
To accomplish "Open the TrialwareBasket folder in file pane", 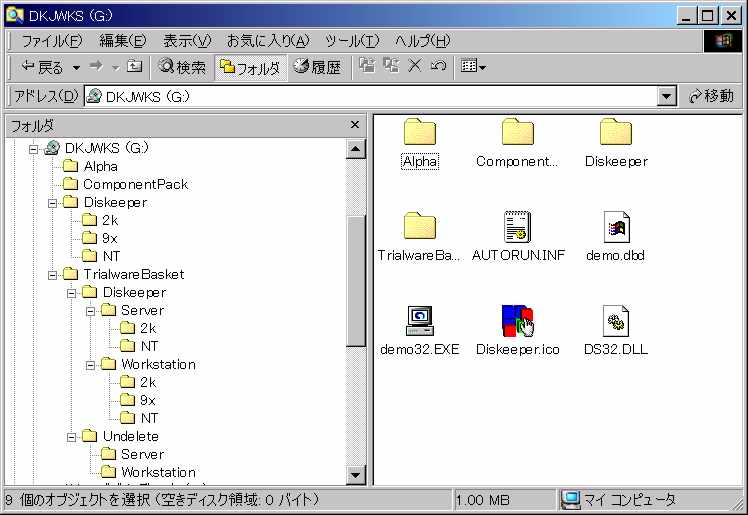I will click(x=420, y=226).
